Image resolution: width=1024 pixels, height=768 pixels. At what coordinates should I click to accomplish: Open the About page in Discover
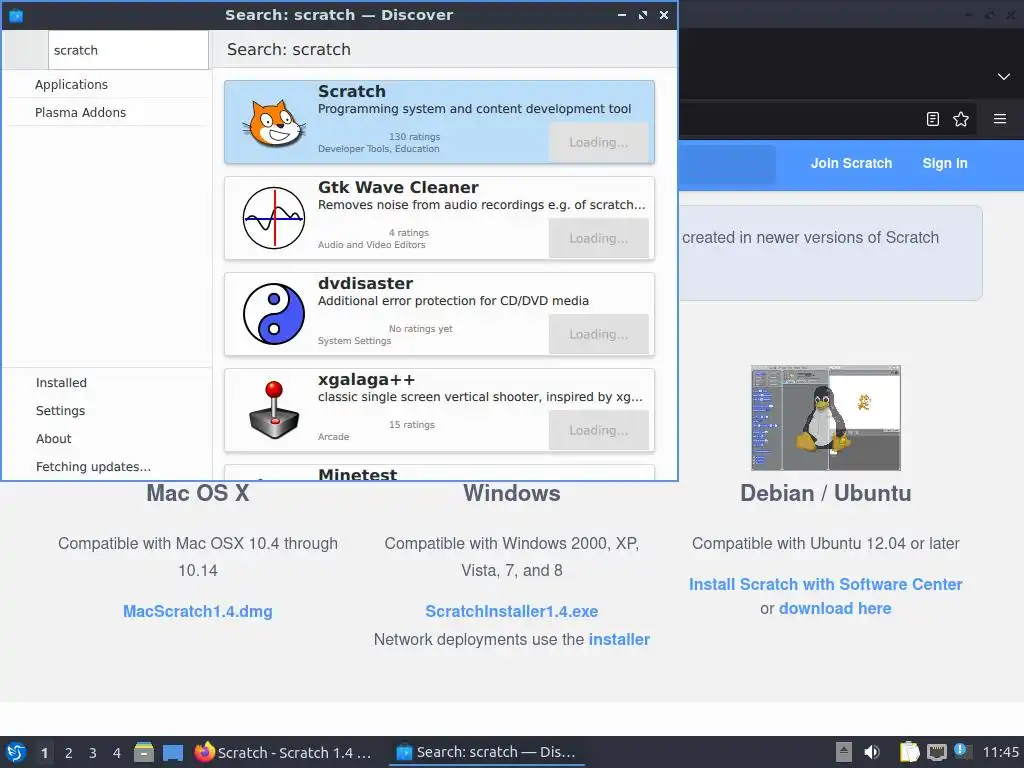[108, 439]
